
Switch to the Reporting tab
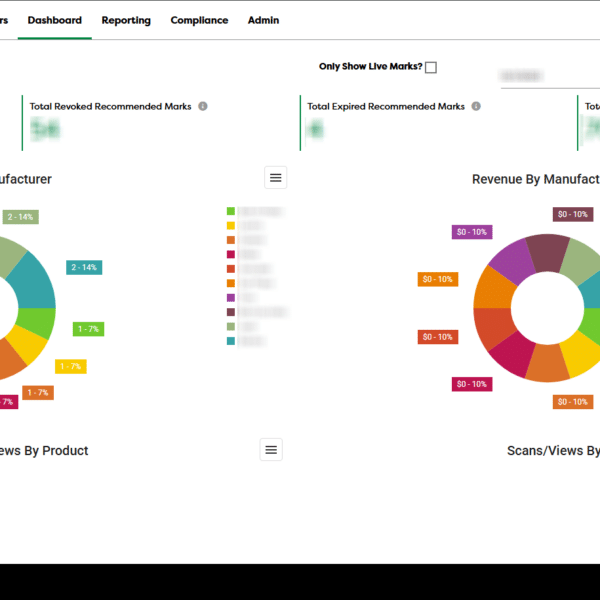(126, 20)
